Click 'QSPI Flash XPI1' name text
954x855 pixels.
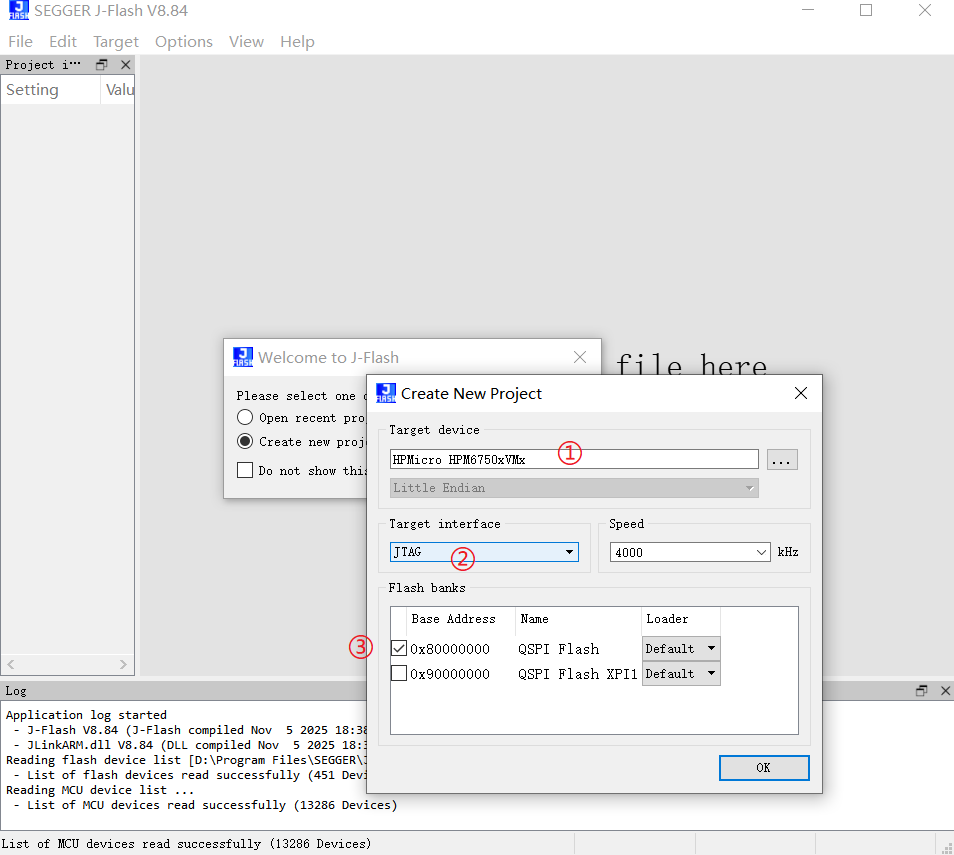[x=577, y=674]
